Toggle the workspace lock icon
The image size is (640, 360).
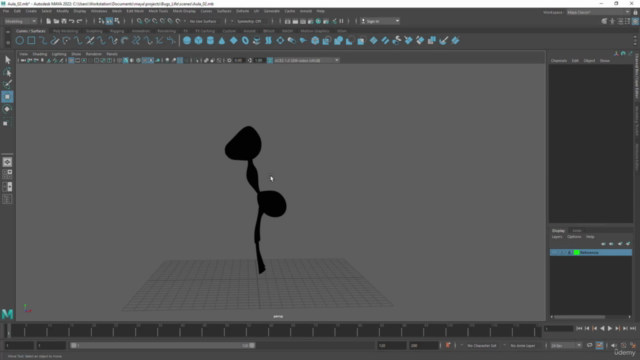point(636,12)
